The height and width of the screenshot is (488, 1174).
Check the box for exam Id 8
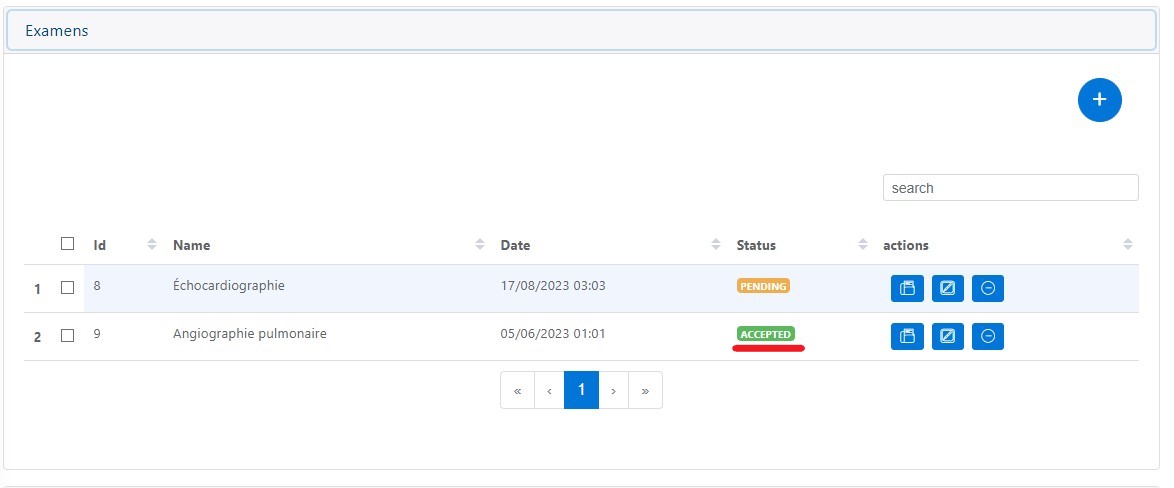coord(67,287)
